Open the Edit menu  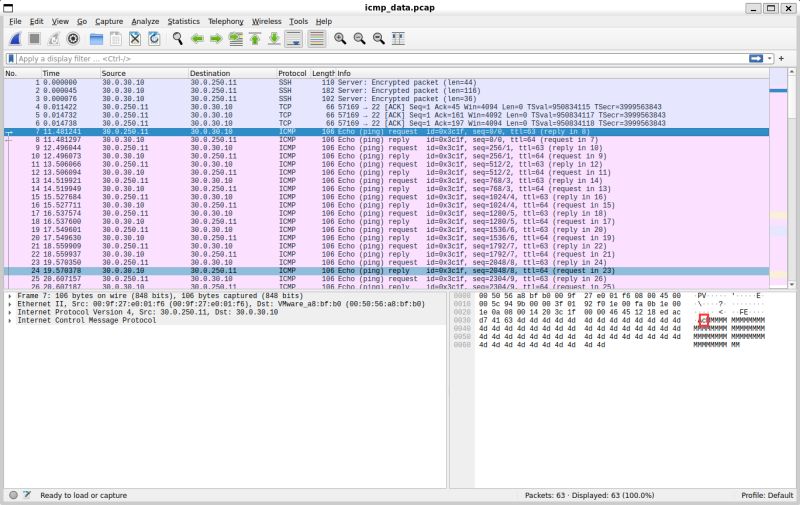pyautogui.click(x=36, y=21)
